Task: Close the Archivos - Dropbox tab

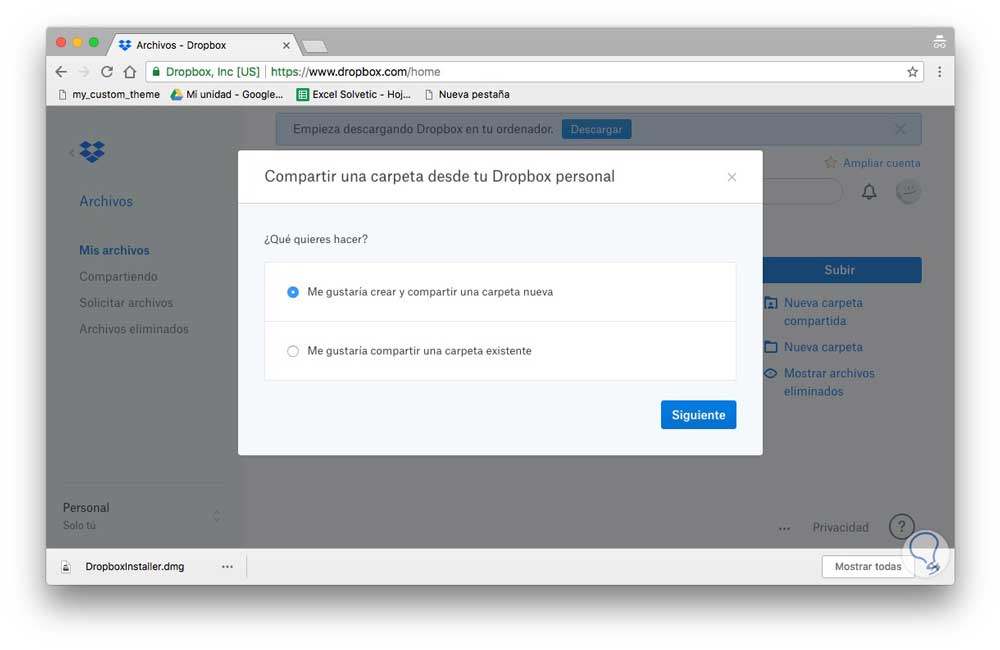Action: 286,45
